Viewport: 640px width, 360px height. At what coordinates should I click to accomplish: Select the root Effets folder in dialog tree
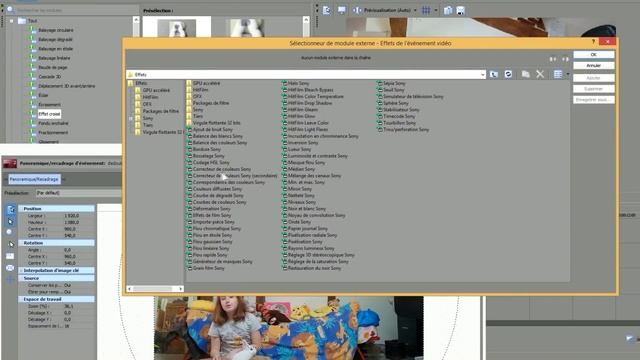click(x=141, y=83)
